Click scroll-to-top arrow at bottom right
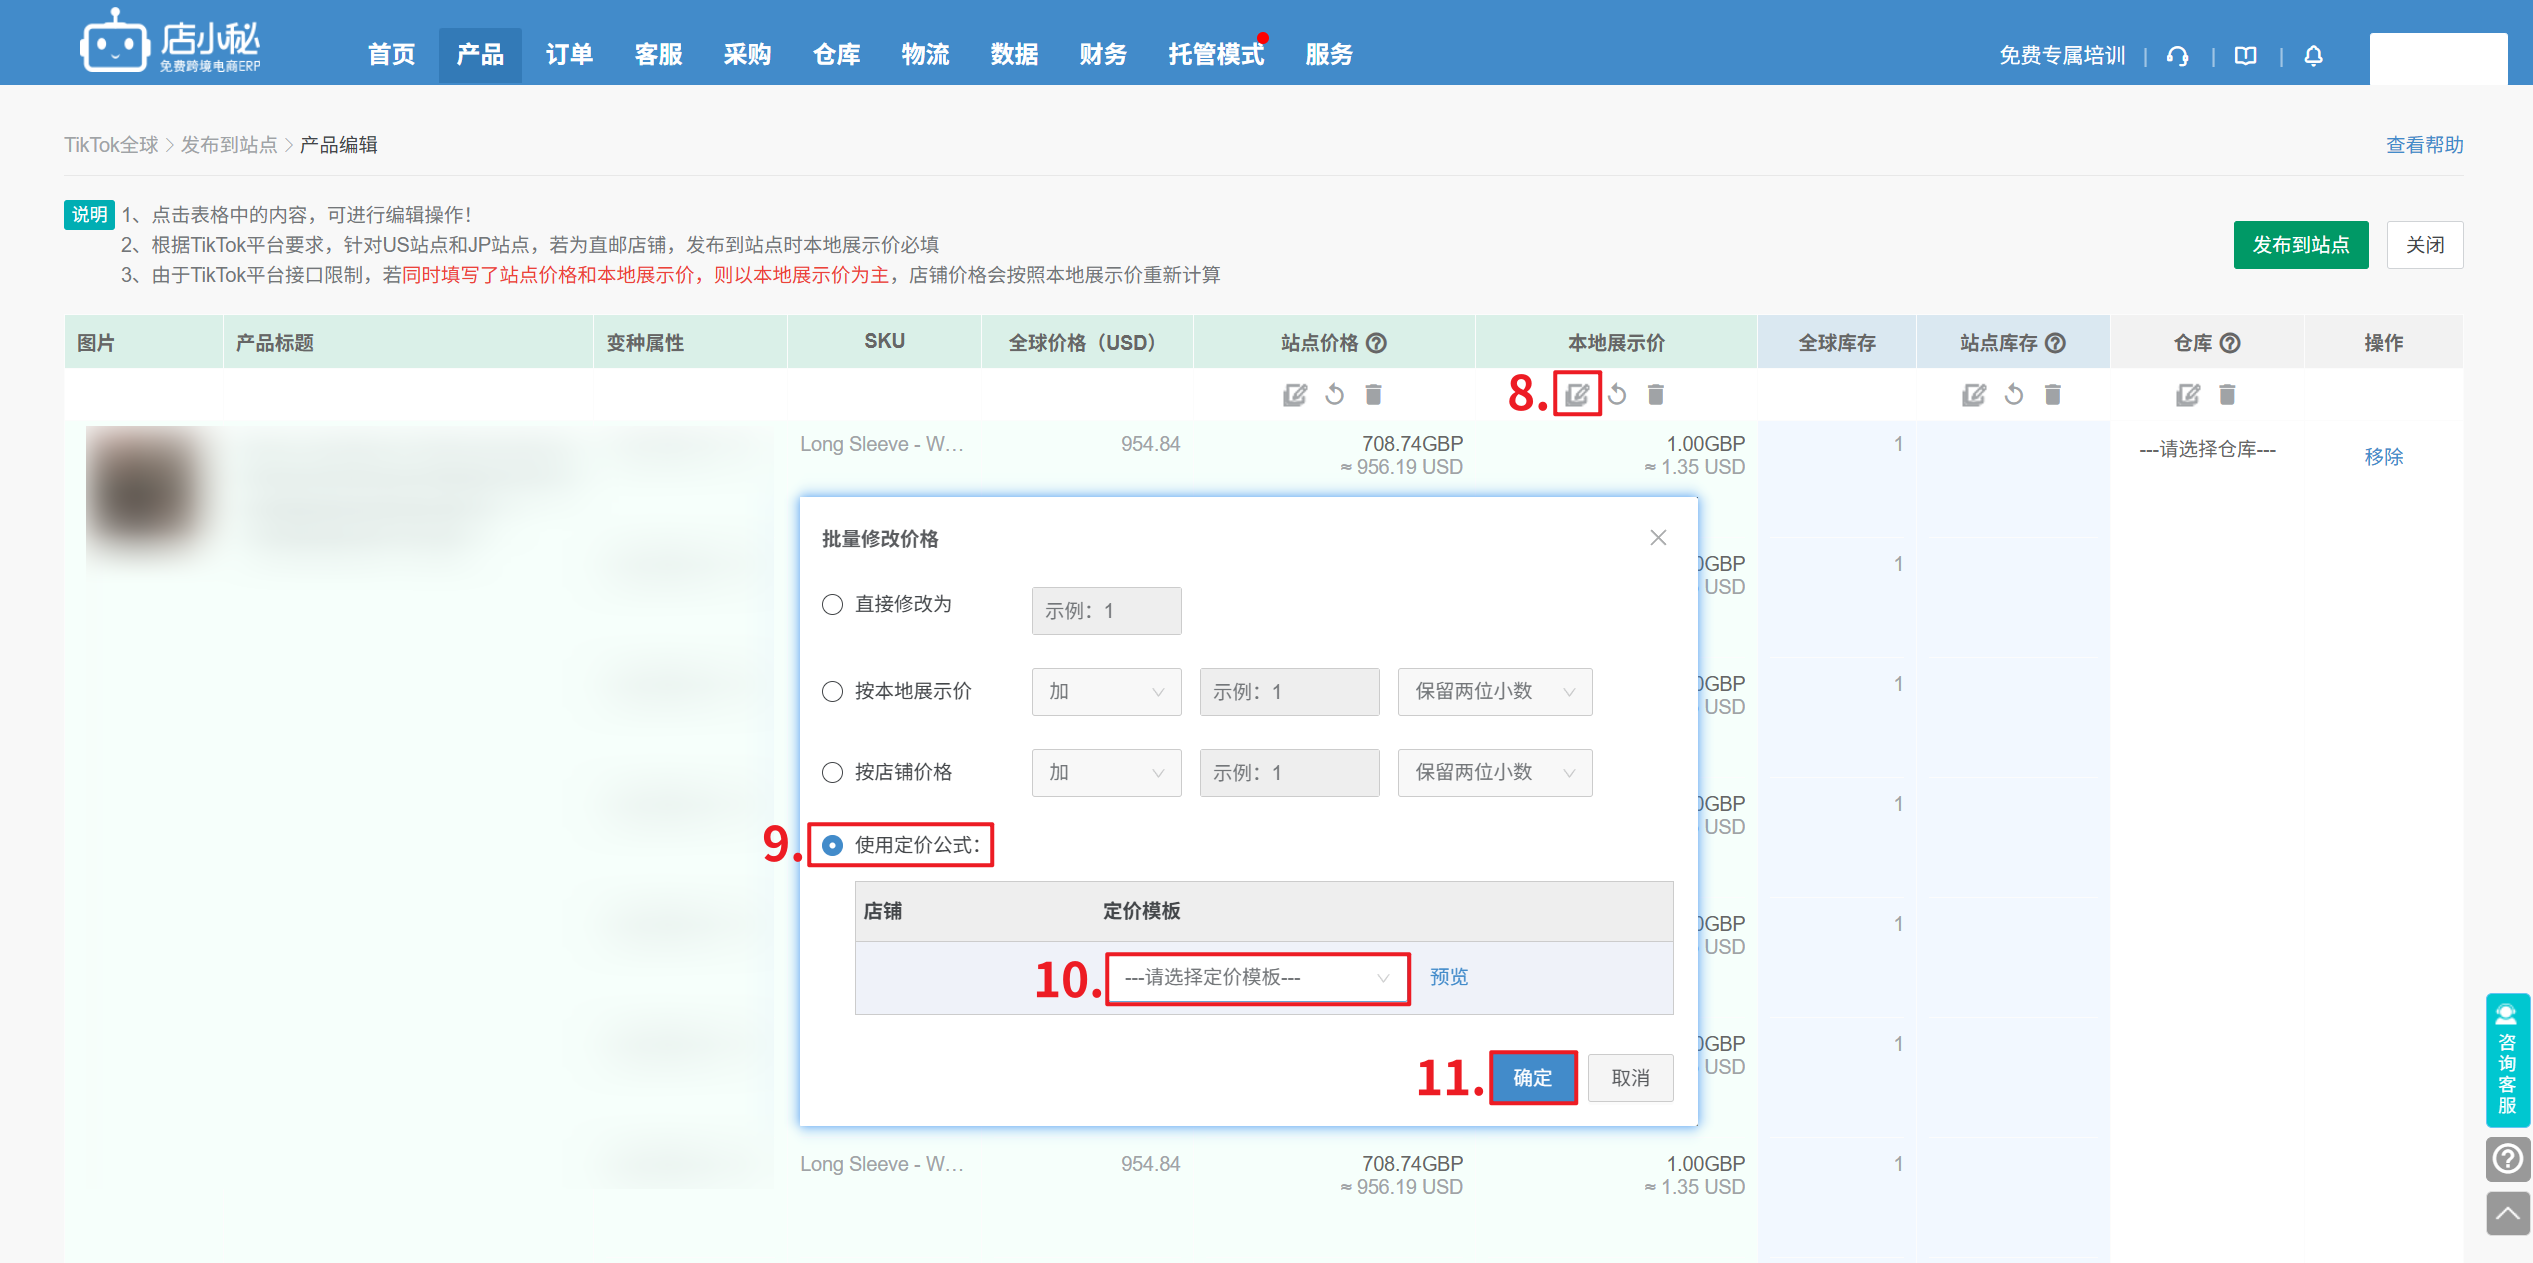The height and width of the screenshot is (1263, 2533). coord(2507,1214)
